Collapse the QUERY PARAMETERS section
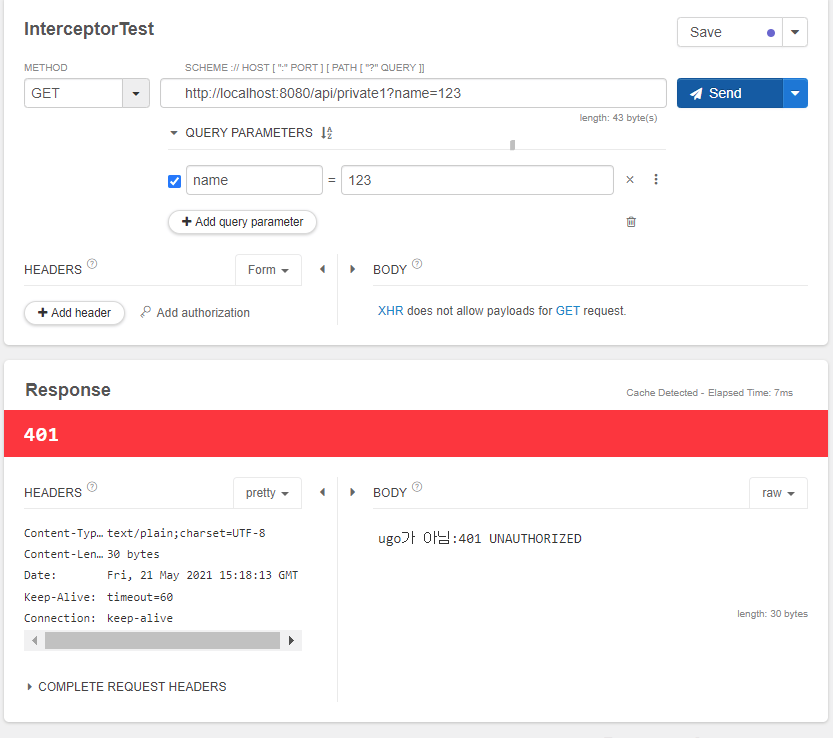The image size is (833, 738). point(174,132)
